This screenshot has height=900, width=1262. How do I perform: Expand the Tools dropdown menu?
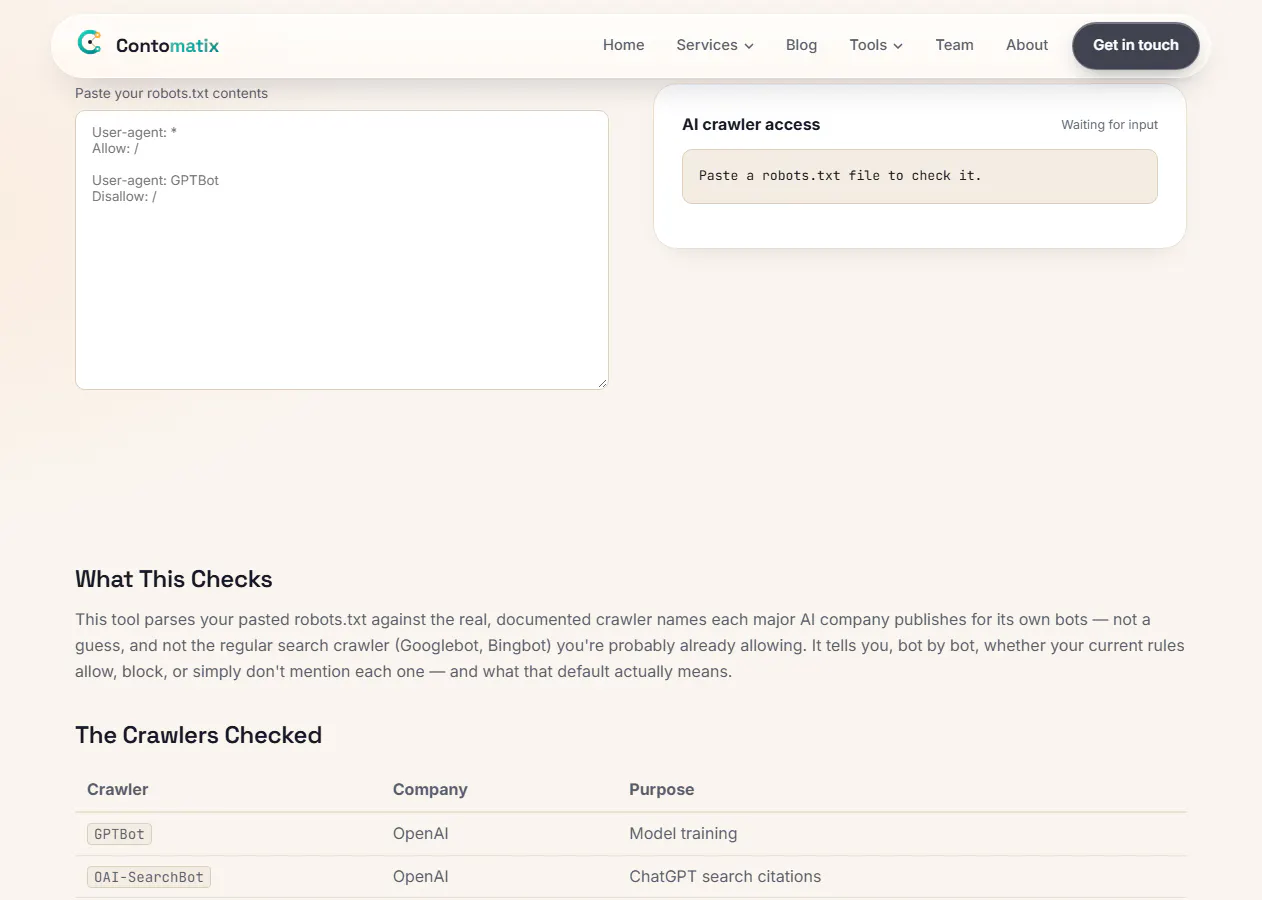(x=876, y=45)
